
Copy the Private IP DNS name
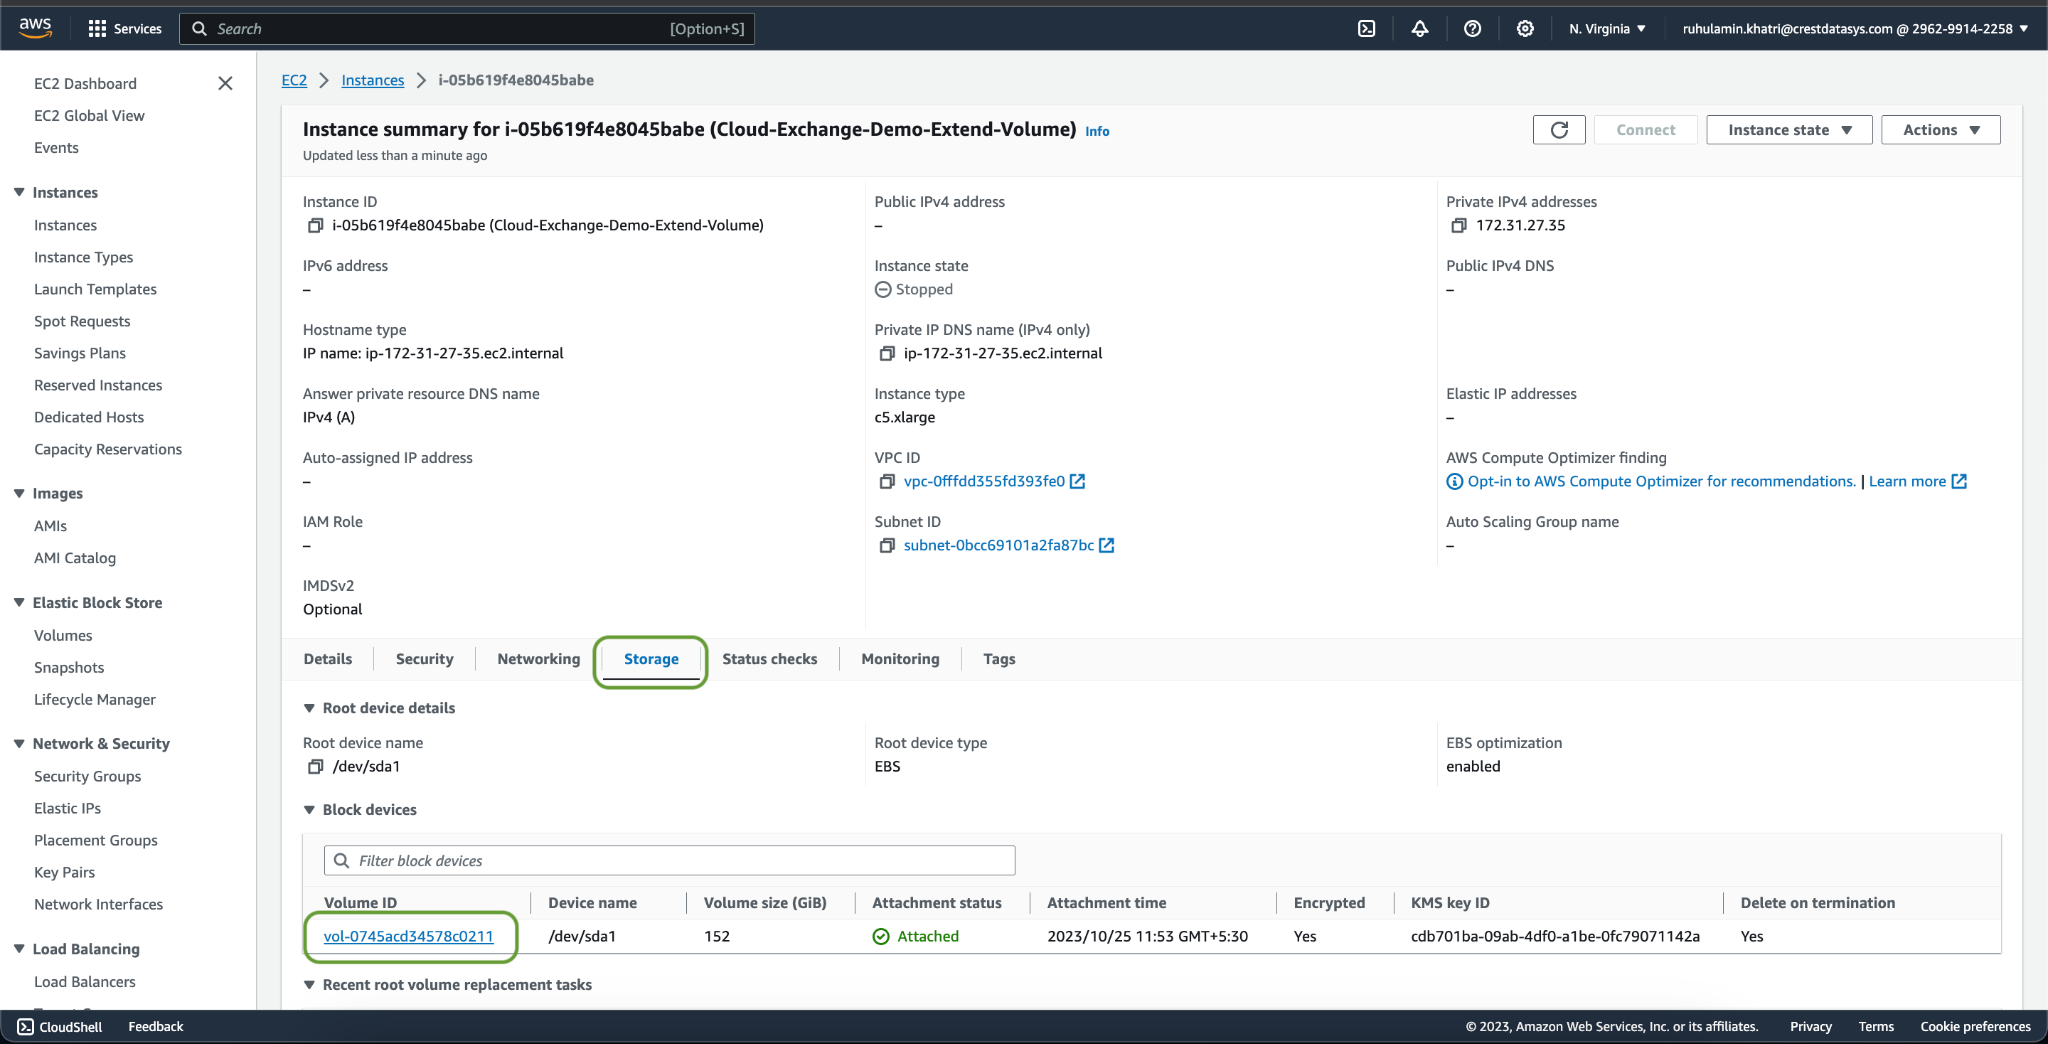[x=886, y=354]
